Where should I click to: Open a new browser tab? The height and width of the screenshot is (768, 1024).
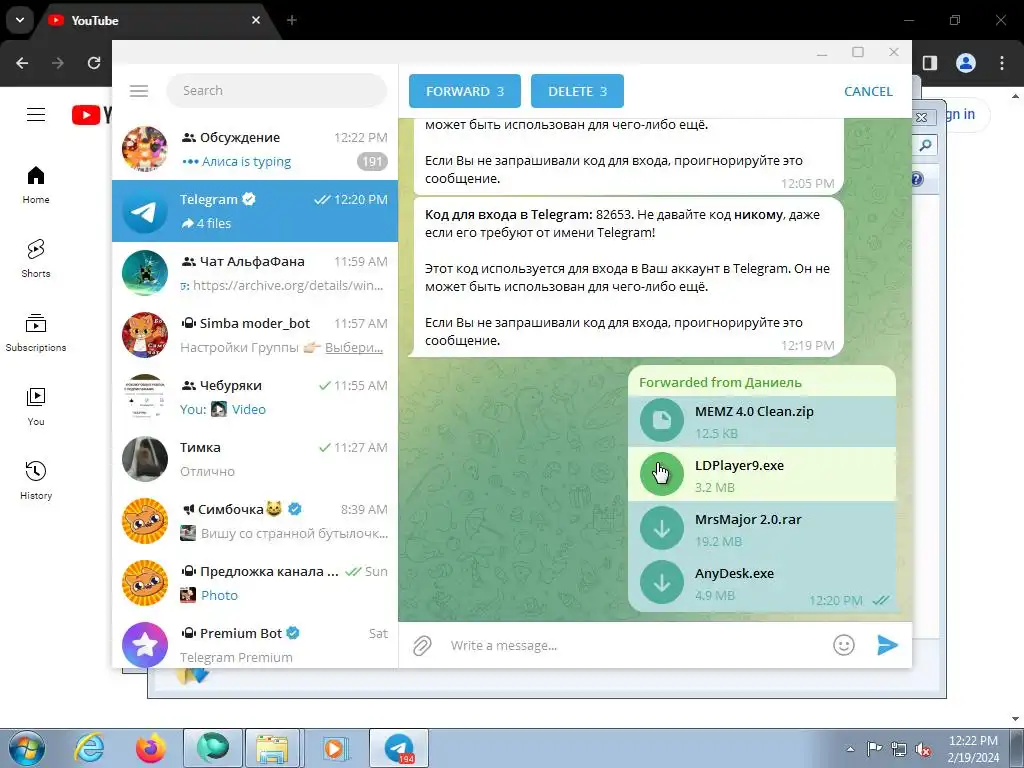coord(292,20)
